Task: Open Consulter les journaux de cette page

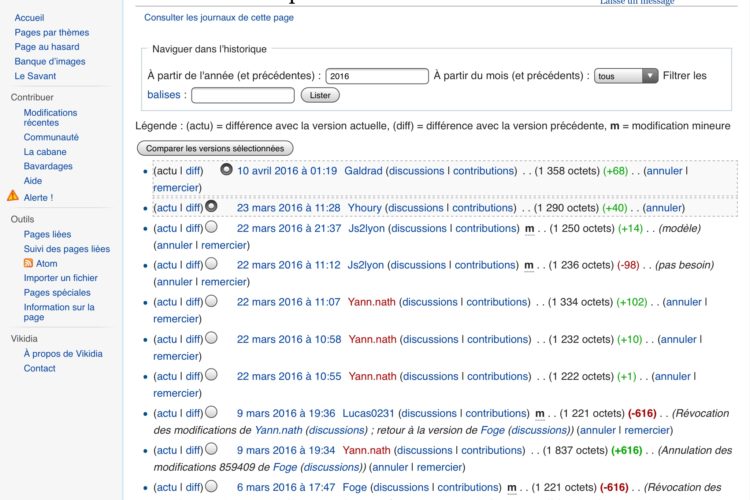Action: tap(219, 18)
